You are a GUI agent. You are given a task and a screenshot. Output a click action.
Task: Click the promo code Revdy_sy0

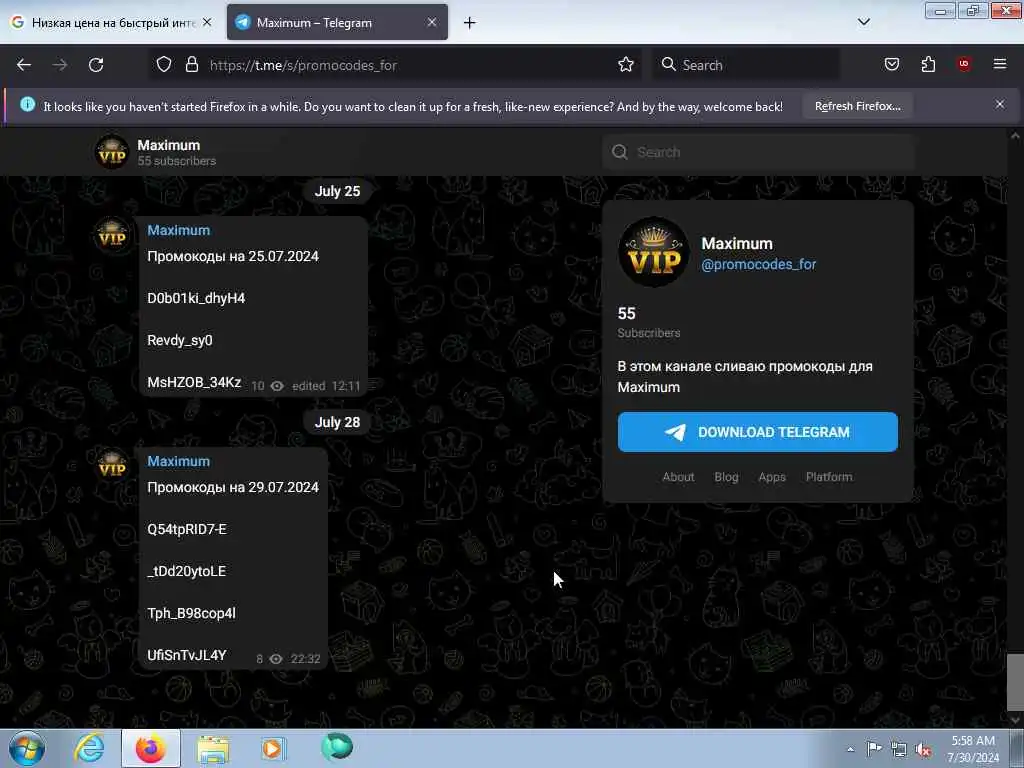pyautogui.click(x=180, y=341)
